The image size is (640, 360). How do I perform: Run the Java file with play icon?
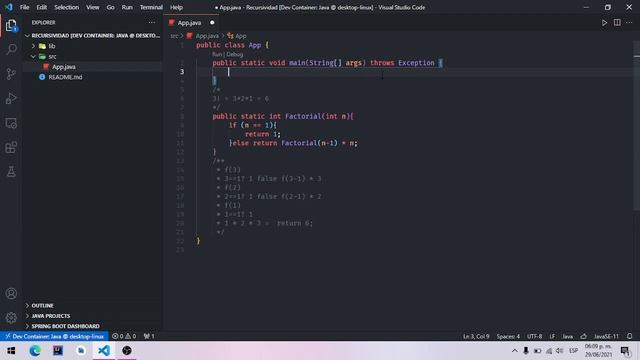[604, 23]
